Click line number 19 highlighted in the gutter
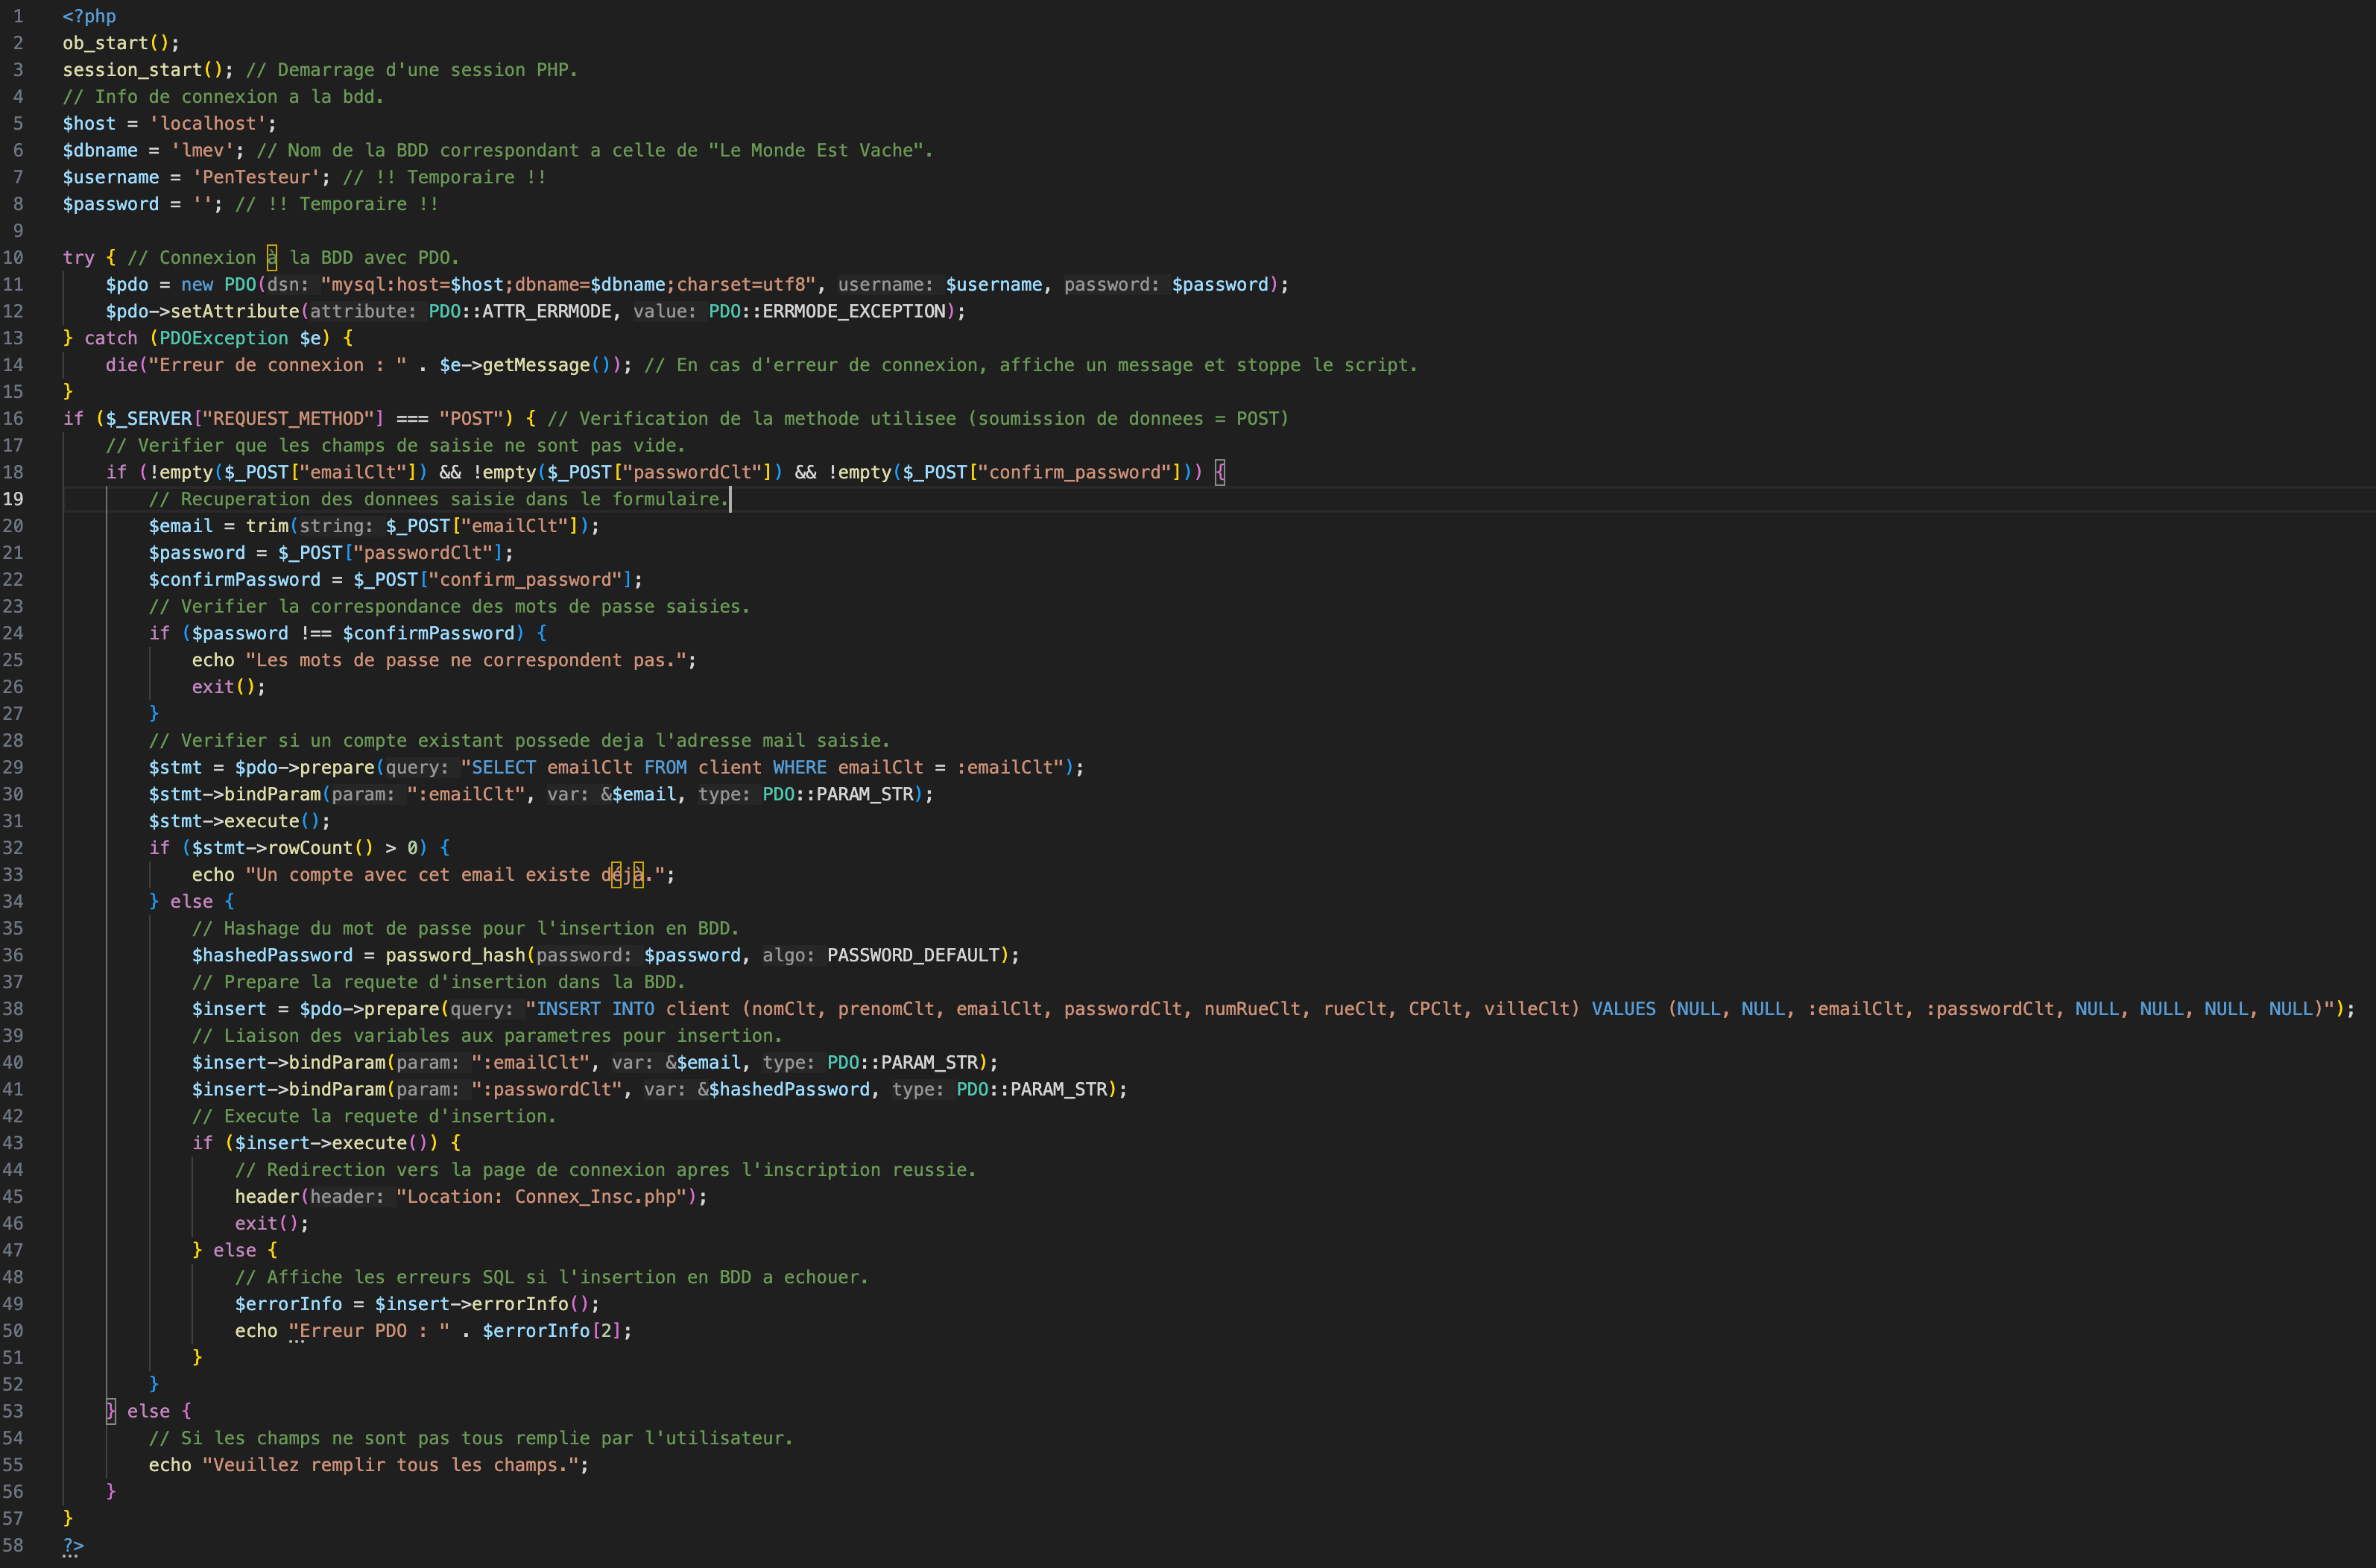 [14, 498]
